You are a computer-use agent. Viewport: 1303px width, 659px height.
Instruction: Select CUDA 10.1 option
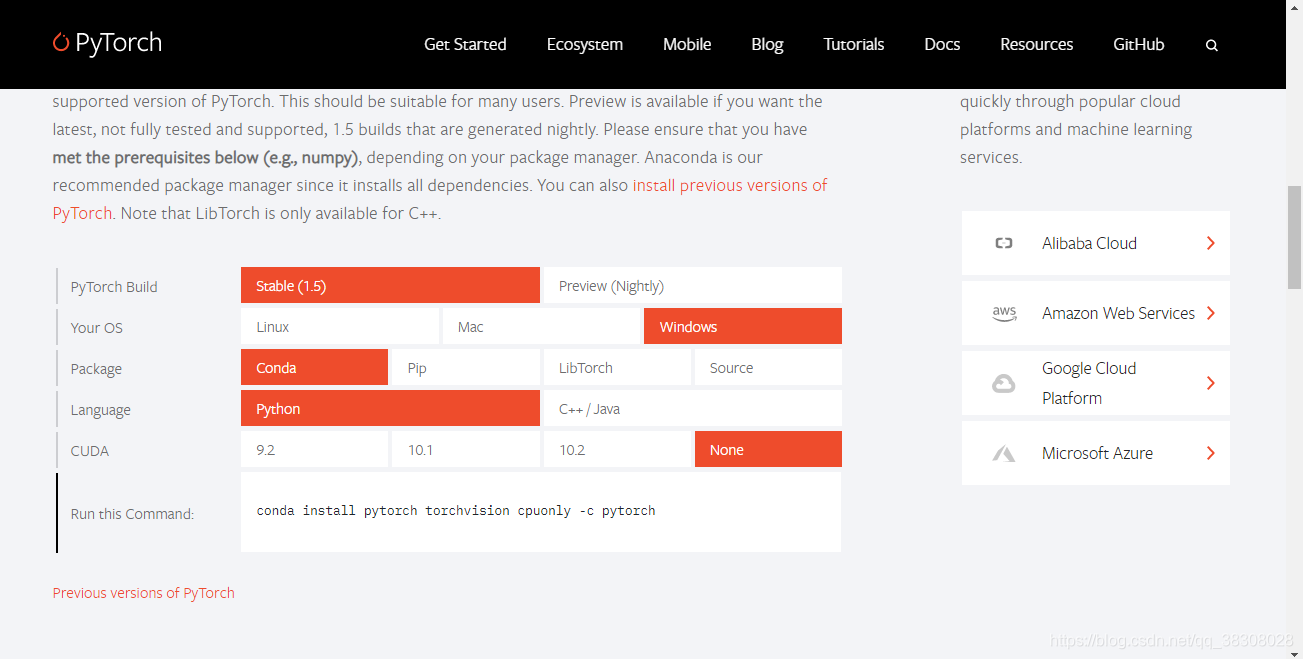(x=466, y=449)
